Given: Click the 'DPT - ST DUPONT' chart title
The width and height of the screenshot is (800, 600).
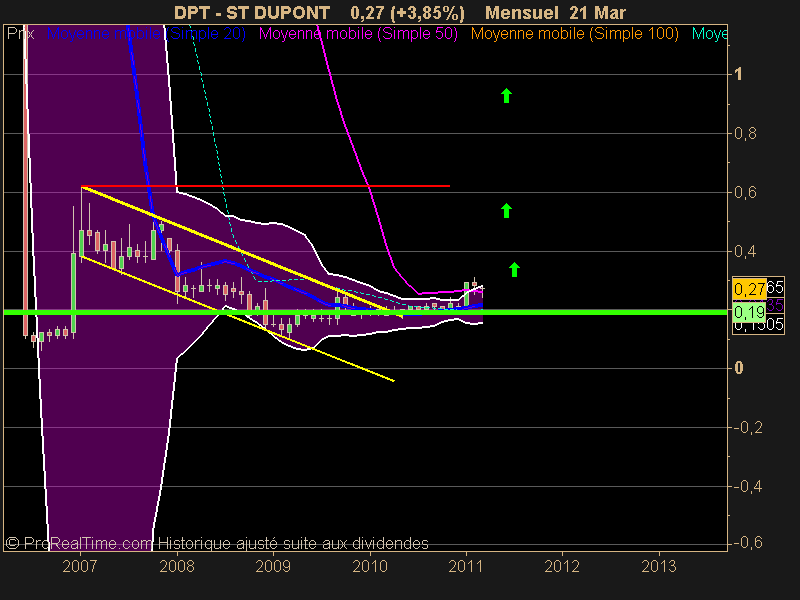Looking at the screenshot, I should [x=252, y=12].
